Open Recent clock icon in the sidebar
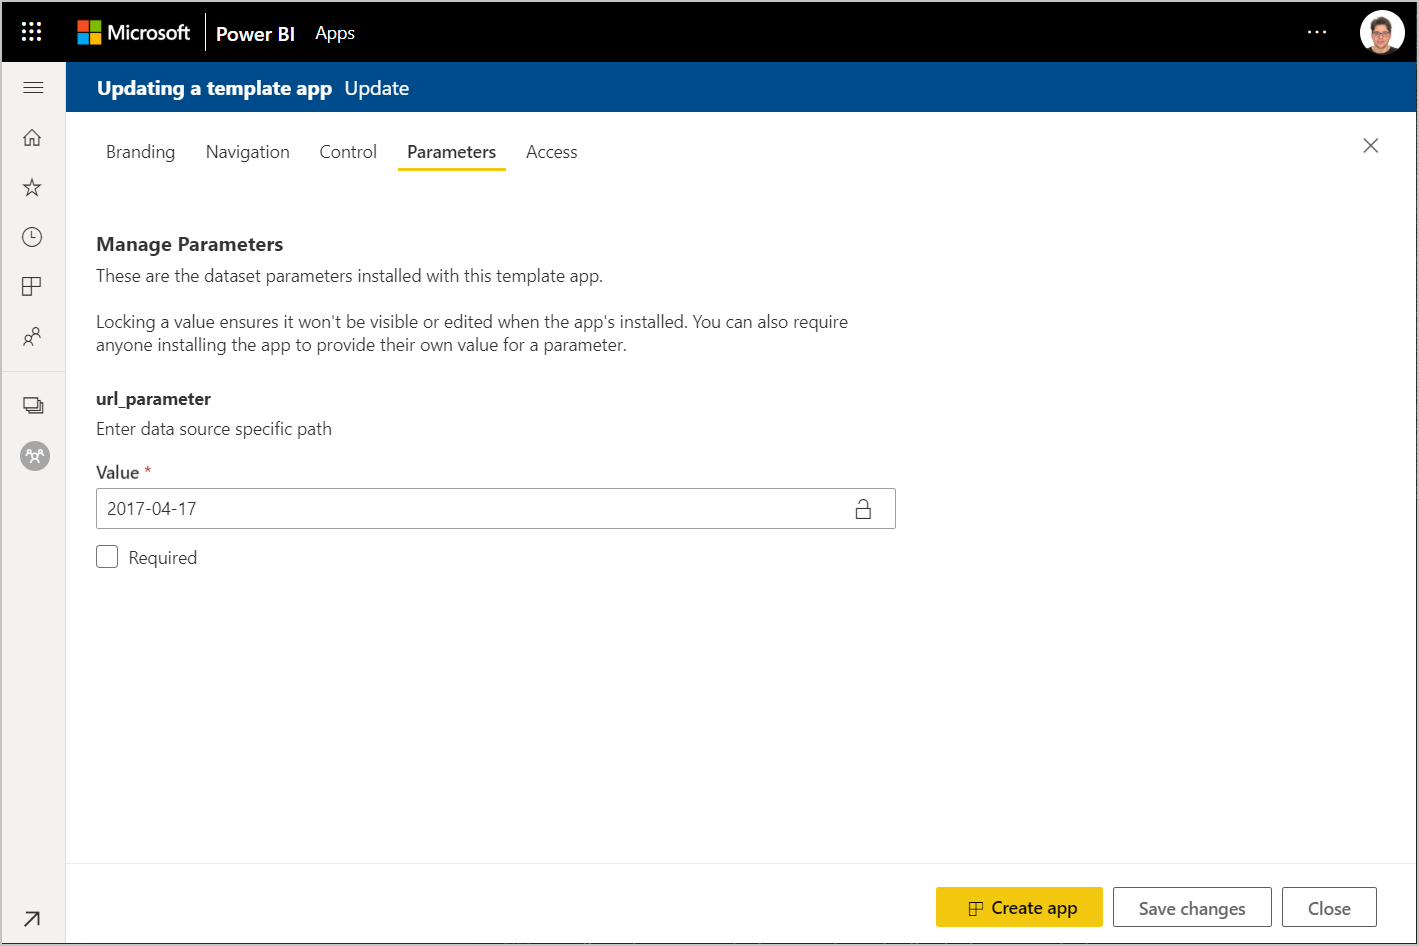The image size is (1419, 946). point(33,237)
